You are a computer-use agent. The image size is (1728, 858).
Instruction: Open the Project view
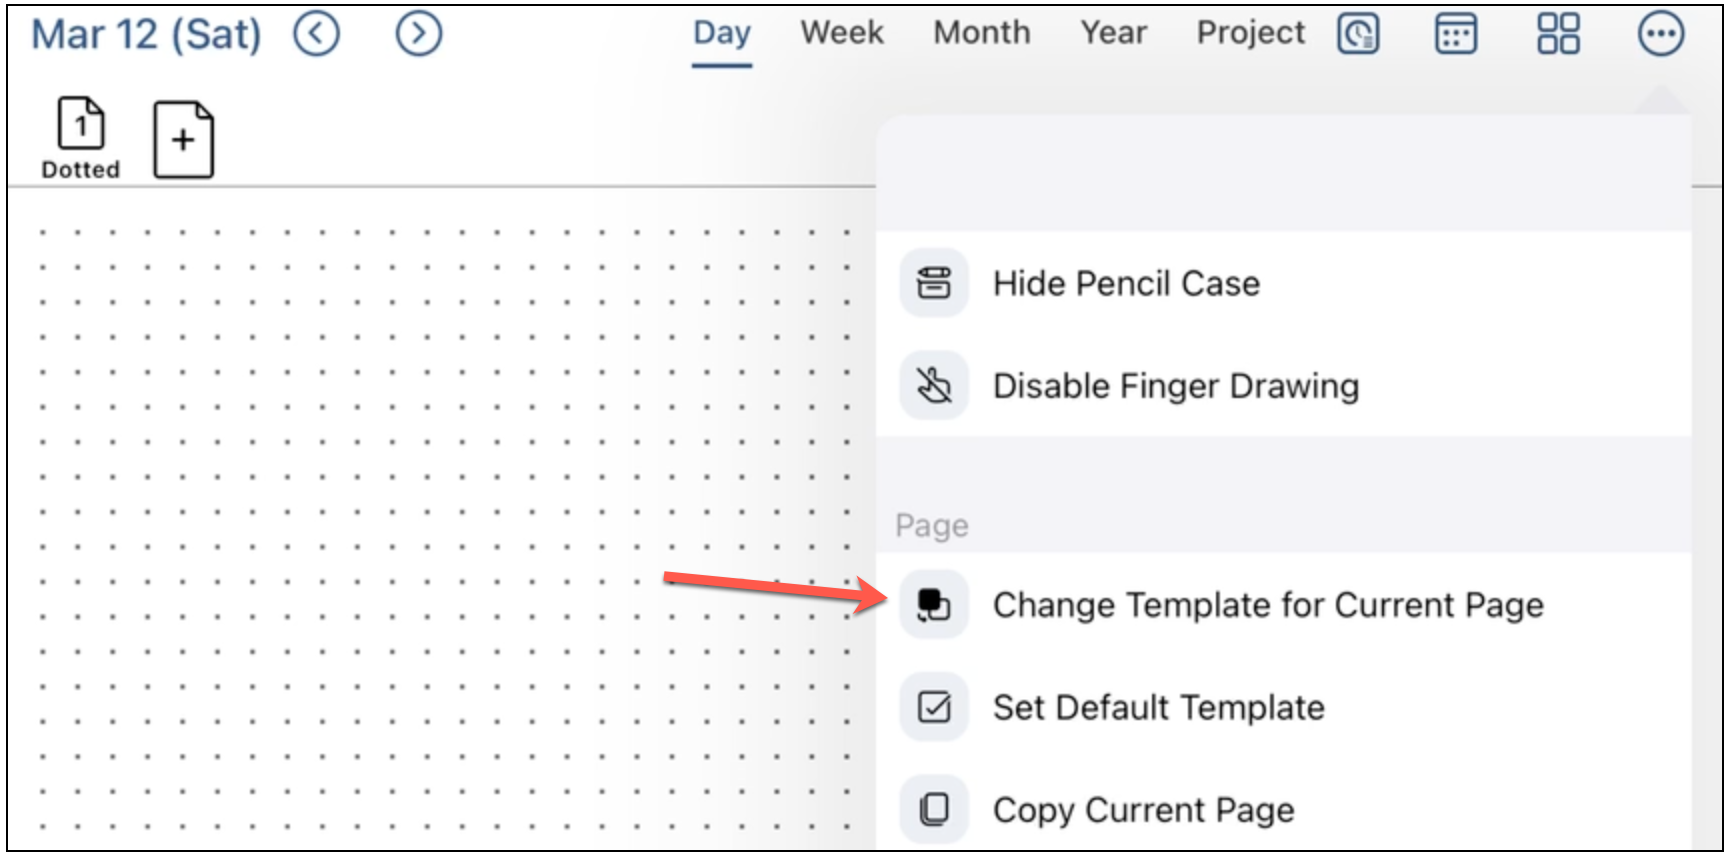pos(1249,31)
